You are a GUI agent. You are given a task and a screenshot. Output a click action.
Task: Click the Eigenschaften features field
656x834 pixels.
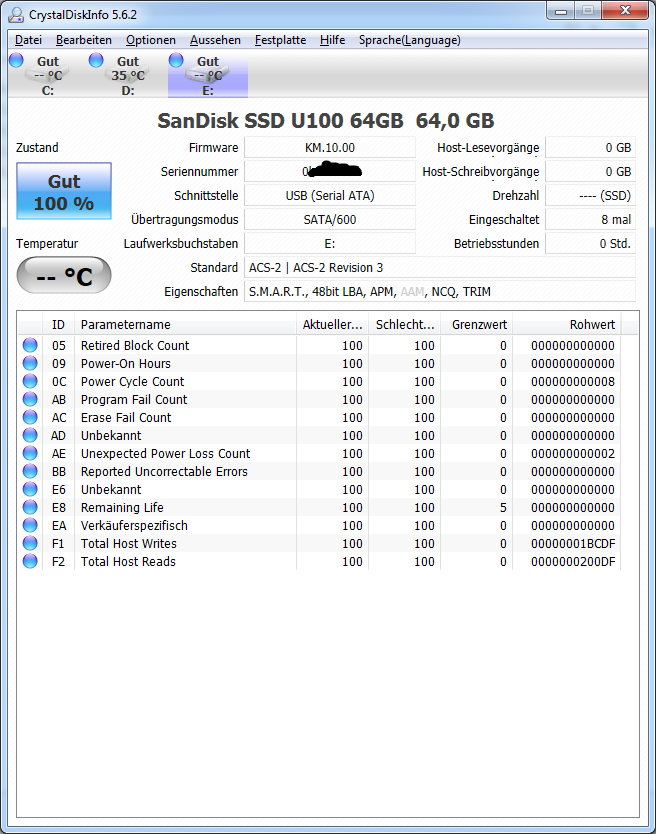(x=440, y=291)
